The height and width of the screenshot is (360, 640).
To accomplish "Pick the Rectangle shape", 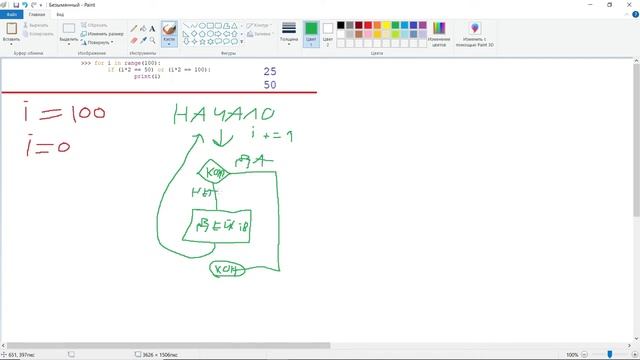I will 210,26.
